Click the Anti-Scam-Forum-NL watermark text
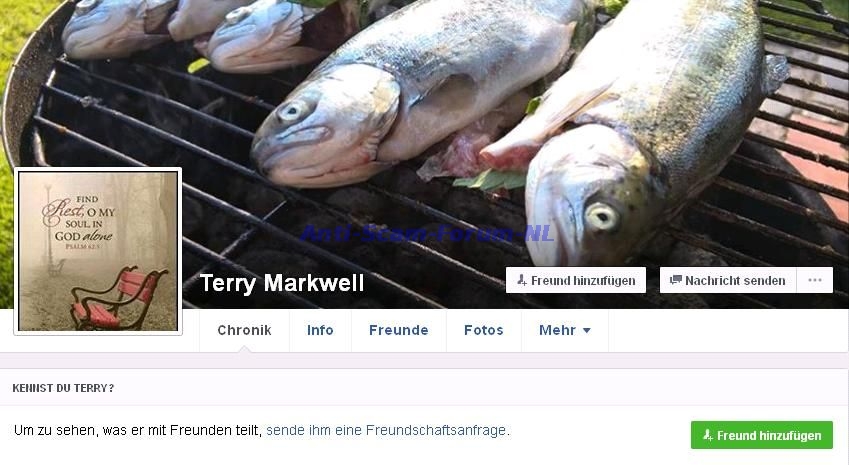Viewport: 849px width, 465px height. pos(427,233)
